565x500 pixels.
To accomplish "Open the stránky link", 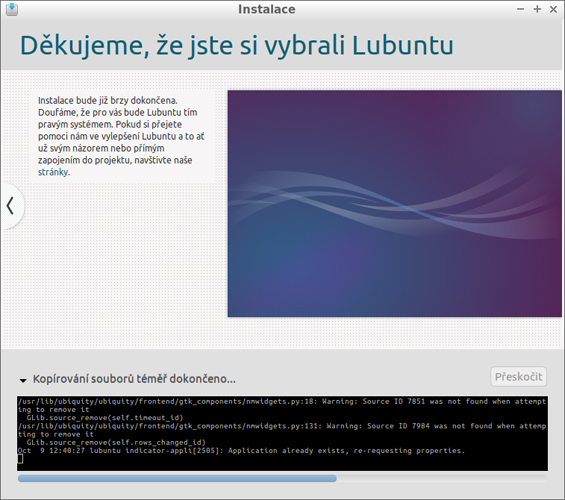I will (53, 172).
